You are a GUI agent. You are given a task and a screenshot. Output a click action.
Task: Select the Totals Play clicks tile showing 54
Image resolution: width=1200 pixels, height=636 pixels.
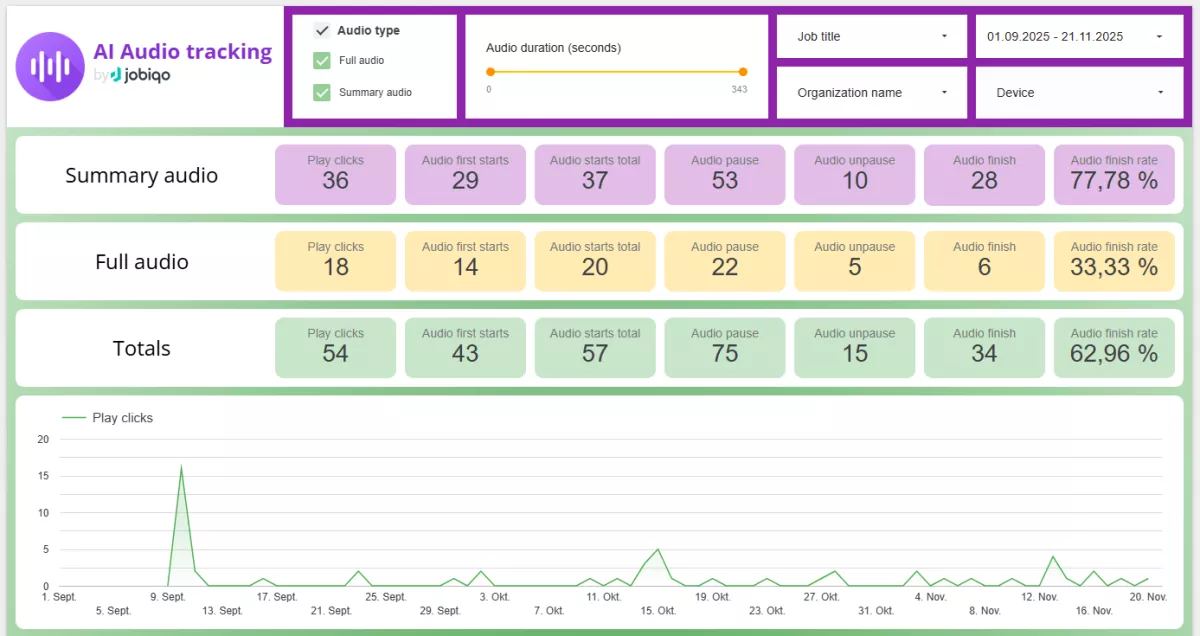pyautogui.click(x=335, y=347)
